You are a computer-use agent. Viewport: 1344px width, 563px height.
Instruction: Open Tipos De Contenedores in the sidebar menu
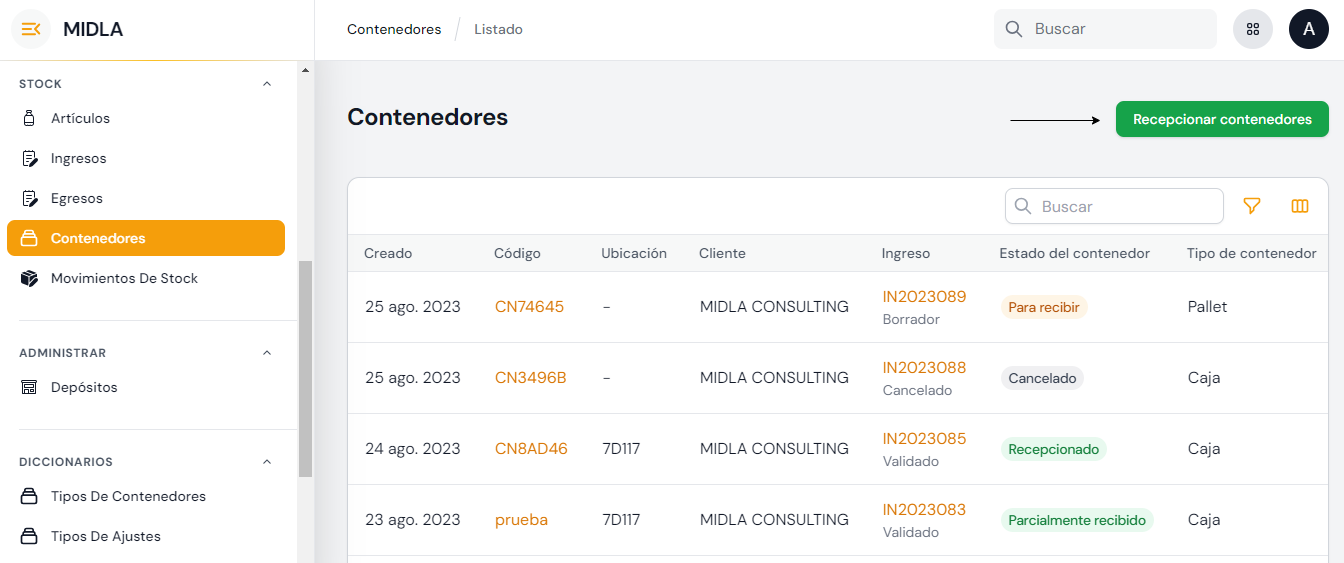[128, 496]
